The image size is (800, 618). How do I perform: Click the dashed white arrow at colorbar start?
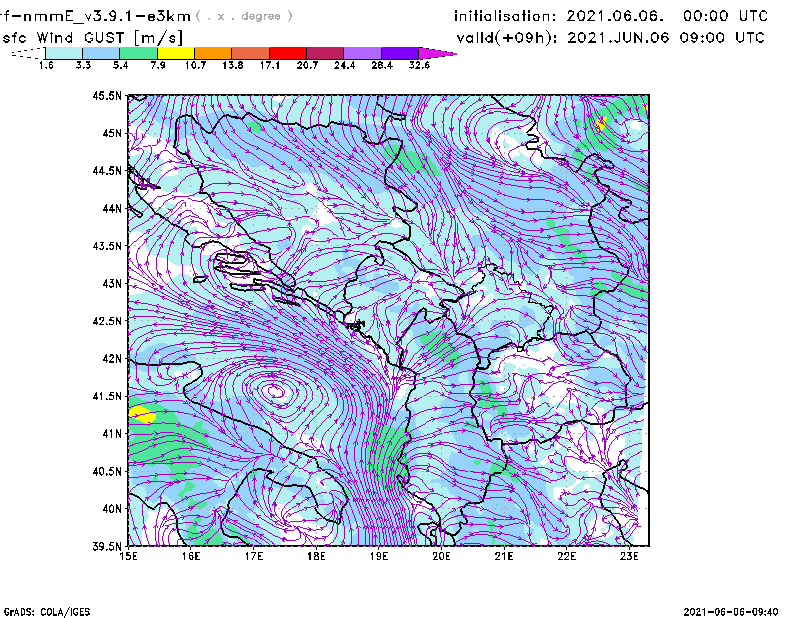point(28,53)
